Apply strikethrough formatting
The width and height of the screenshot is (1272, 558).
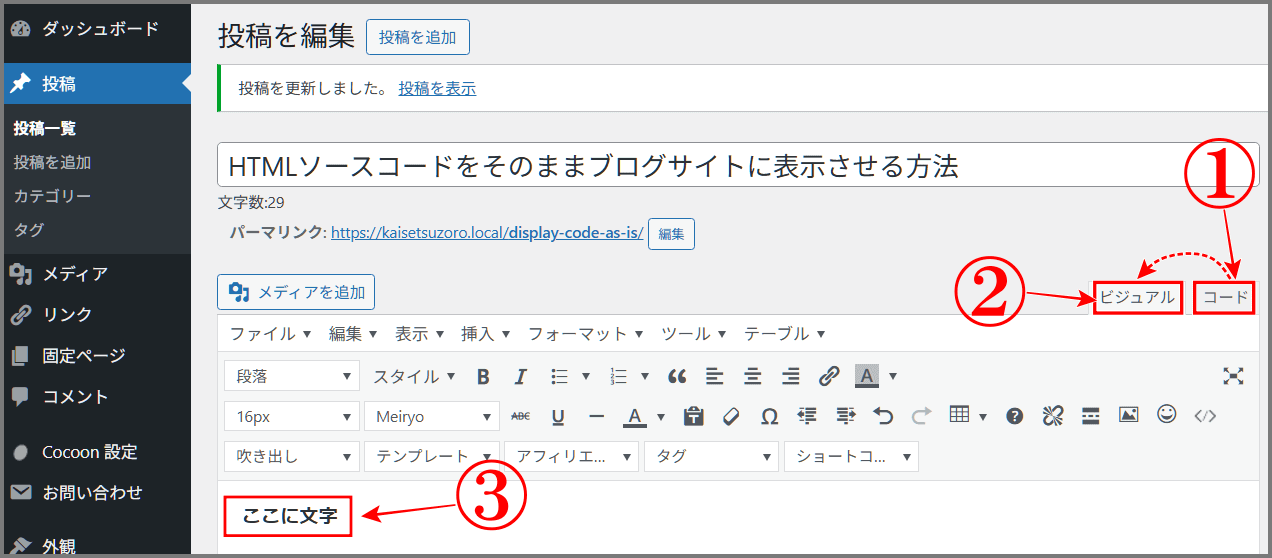click(x=520, y=416)
